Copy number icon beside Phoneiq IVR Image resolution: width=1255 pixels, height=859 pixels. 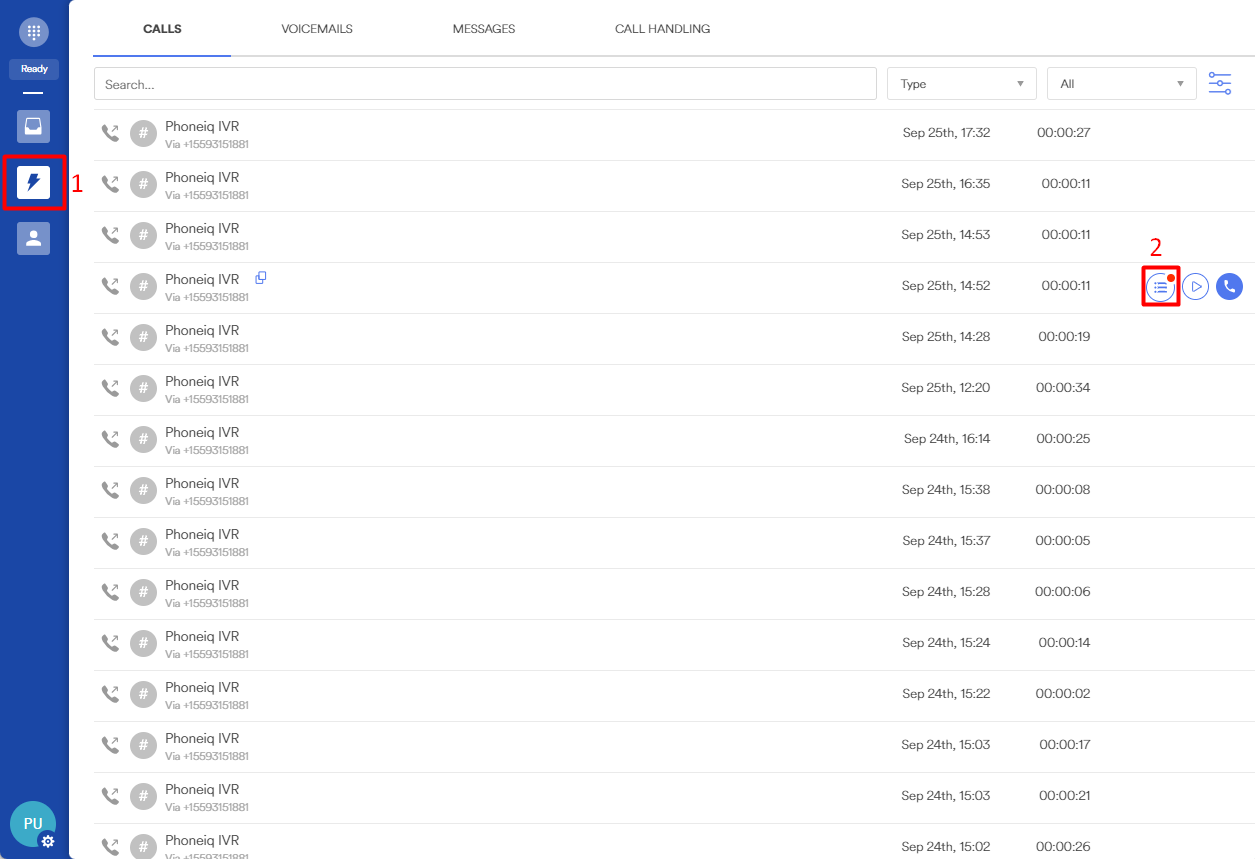[261, 278]
